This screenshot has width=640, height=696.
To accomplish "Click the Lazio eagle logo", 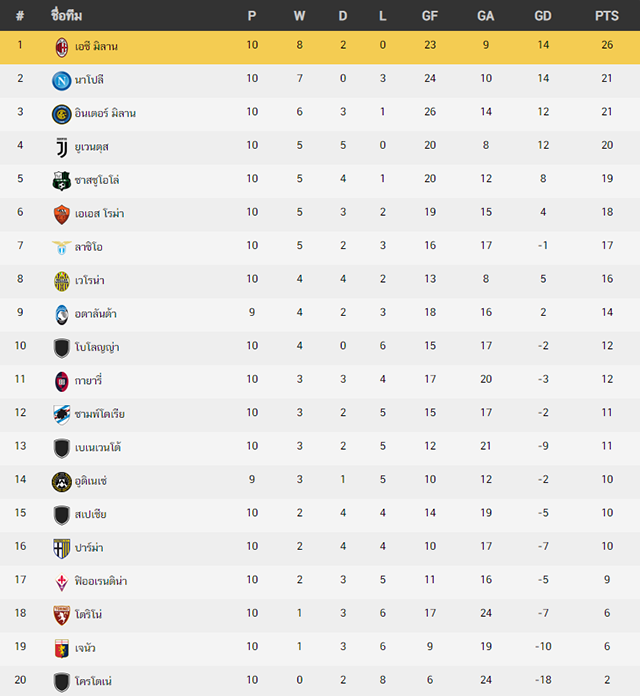I will point(62,248).
